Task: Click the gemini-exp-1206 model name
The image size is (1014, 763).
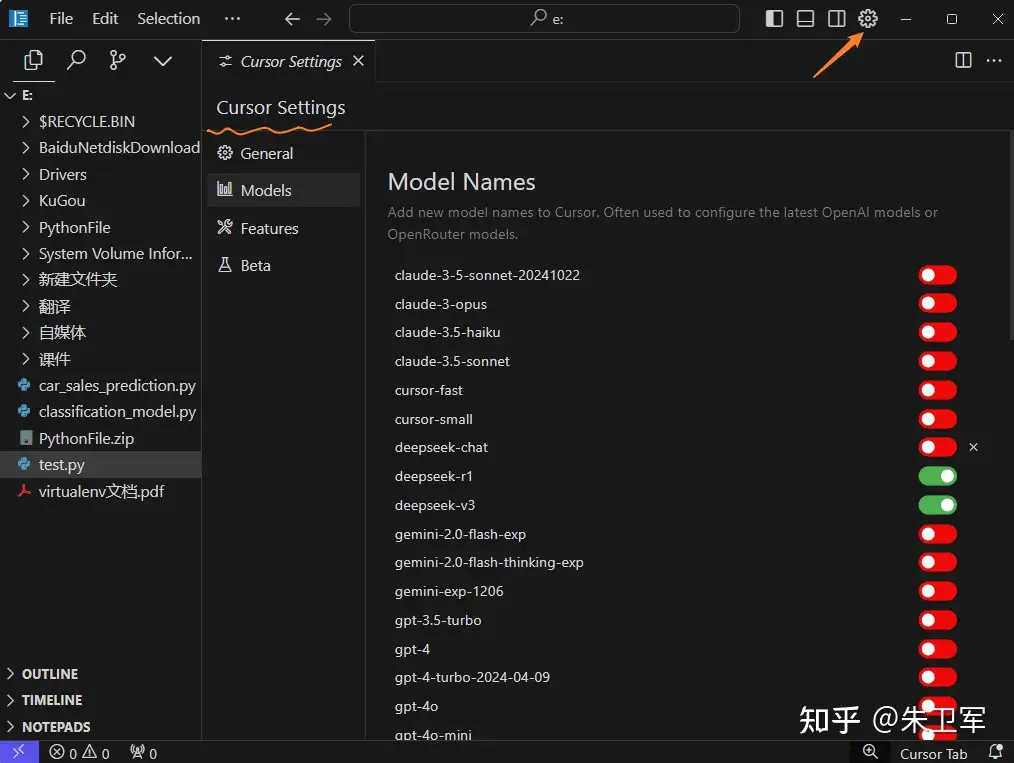Action: [449, 591]
